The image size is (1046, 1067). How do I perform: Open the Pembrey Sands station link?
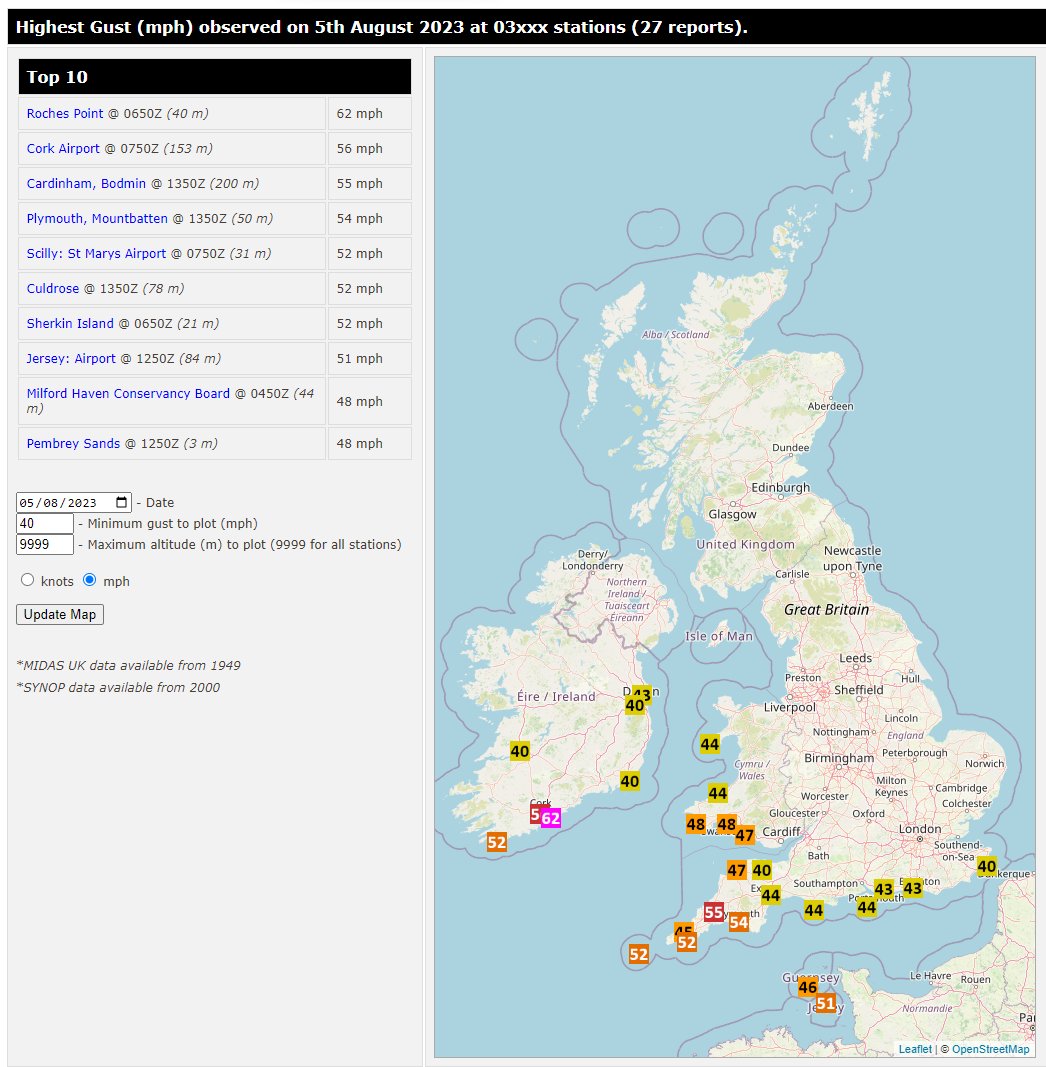(x=73, y=443)
